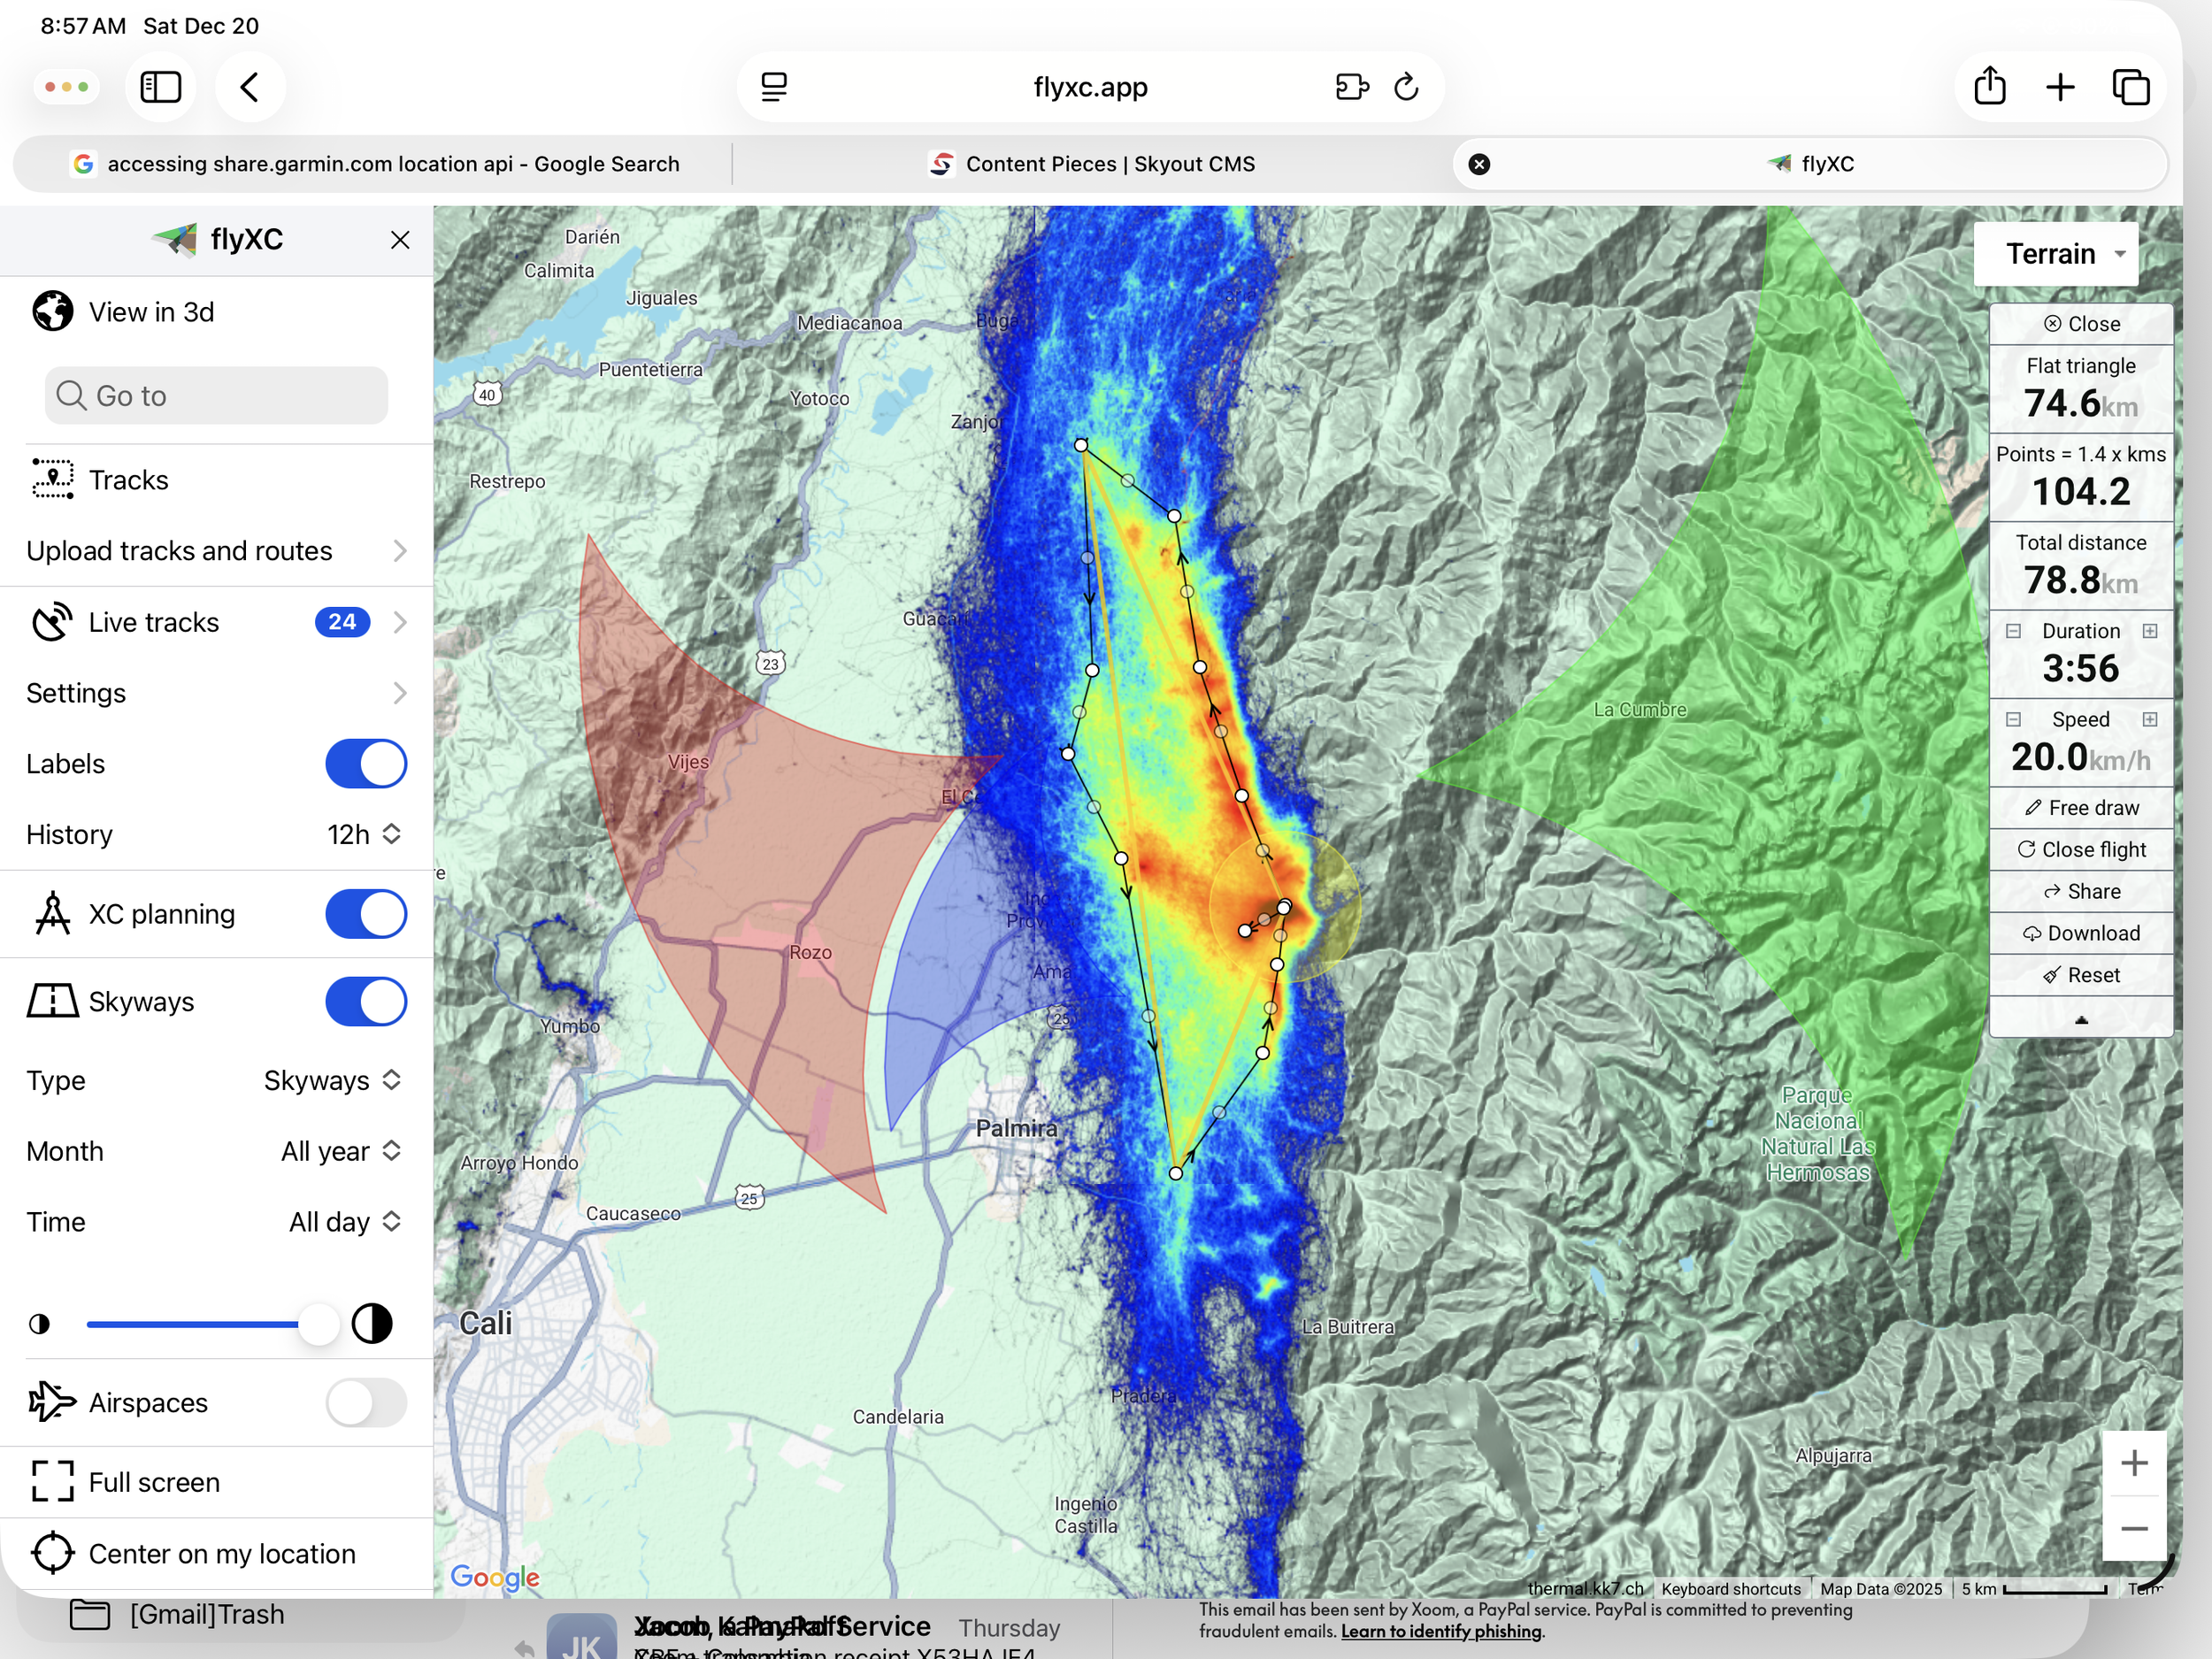Turn off the Skyways switch
The height and width of the screenshot is (1659, 2212).
click(x=365, y=1001)
